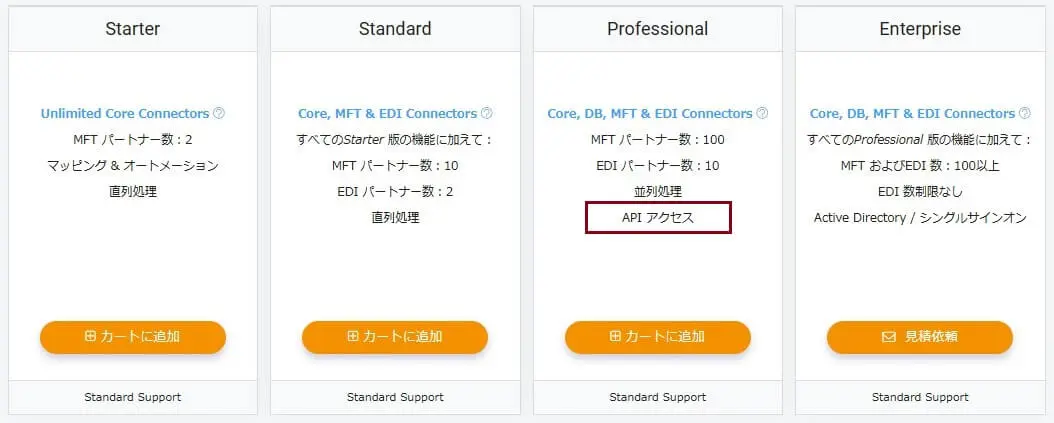This screenshot has width=1054, height=423.
Task: Add the Starter plan to cart
Action: 133,337
